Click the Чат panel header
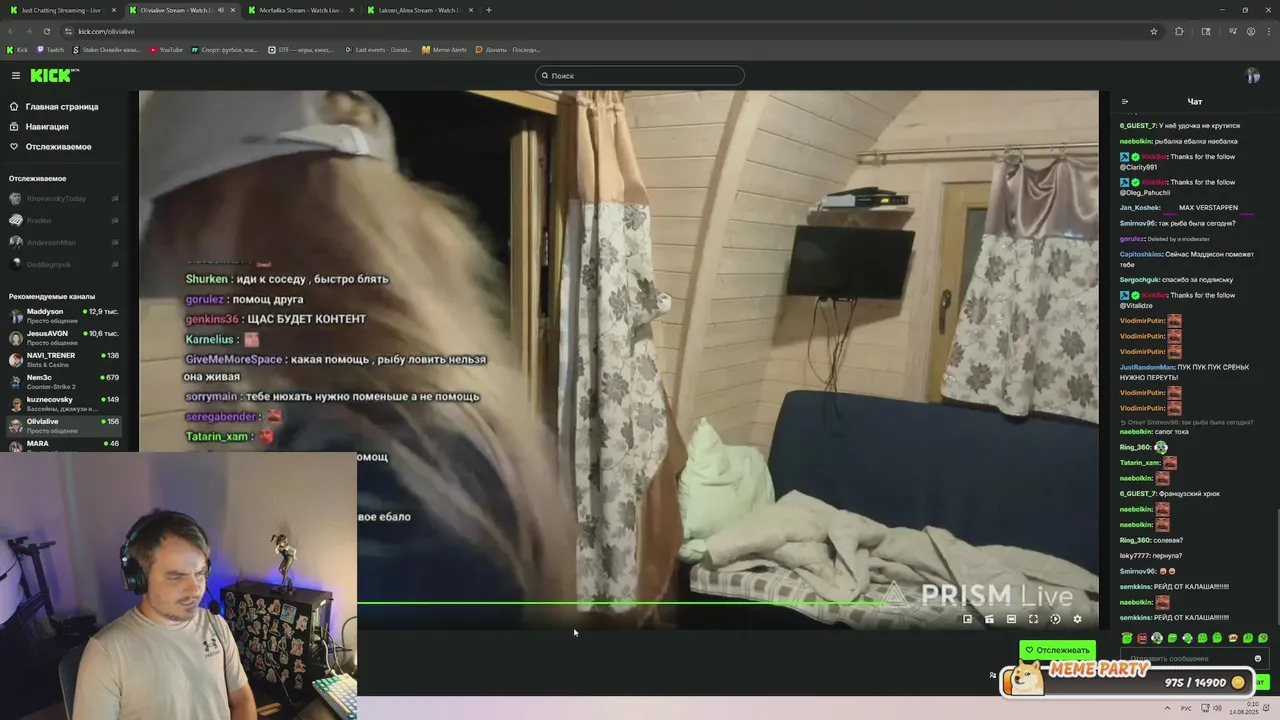Screen dimensions: 1280x720 (x=1195, y=102)
